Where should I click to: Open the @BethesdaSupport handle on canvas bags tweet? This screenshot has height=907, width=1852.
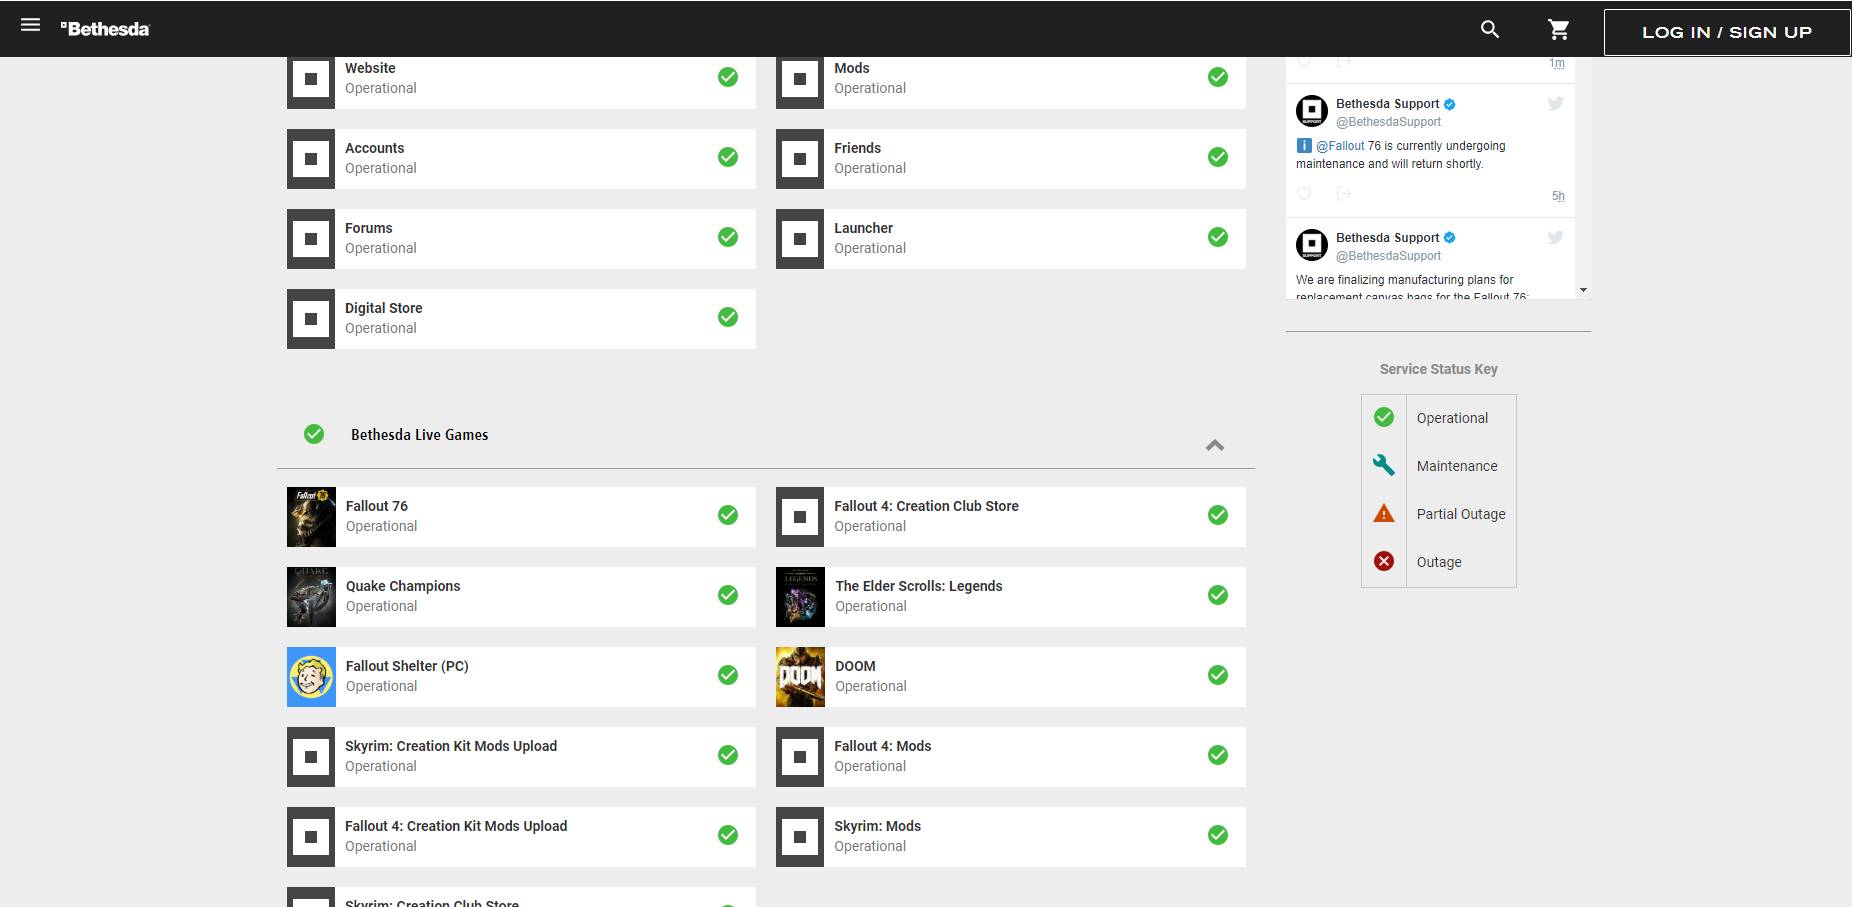click(x=1388, y=256)
